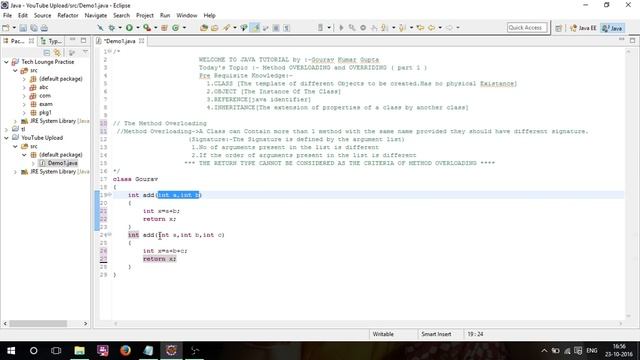Viewport: 640px width, 360px height.
Task: Open the External Tools dropdown arrow
Action: tap(156, 28)
